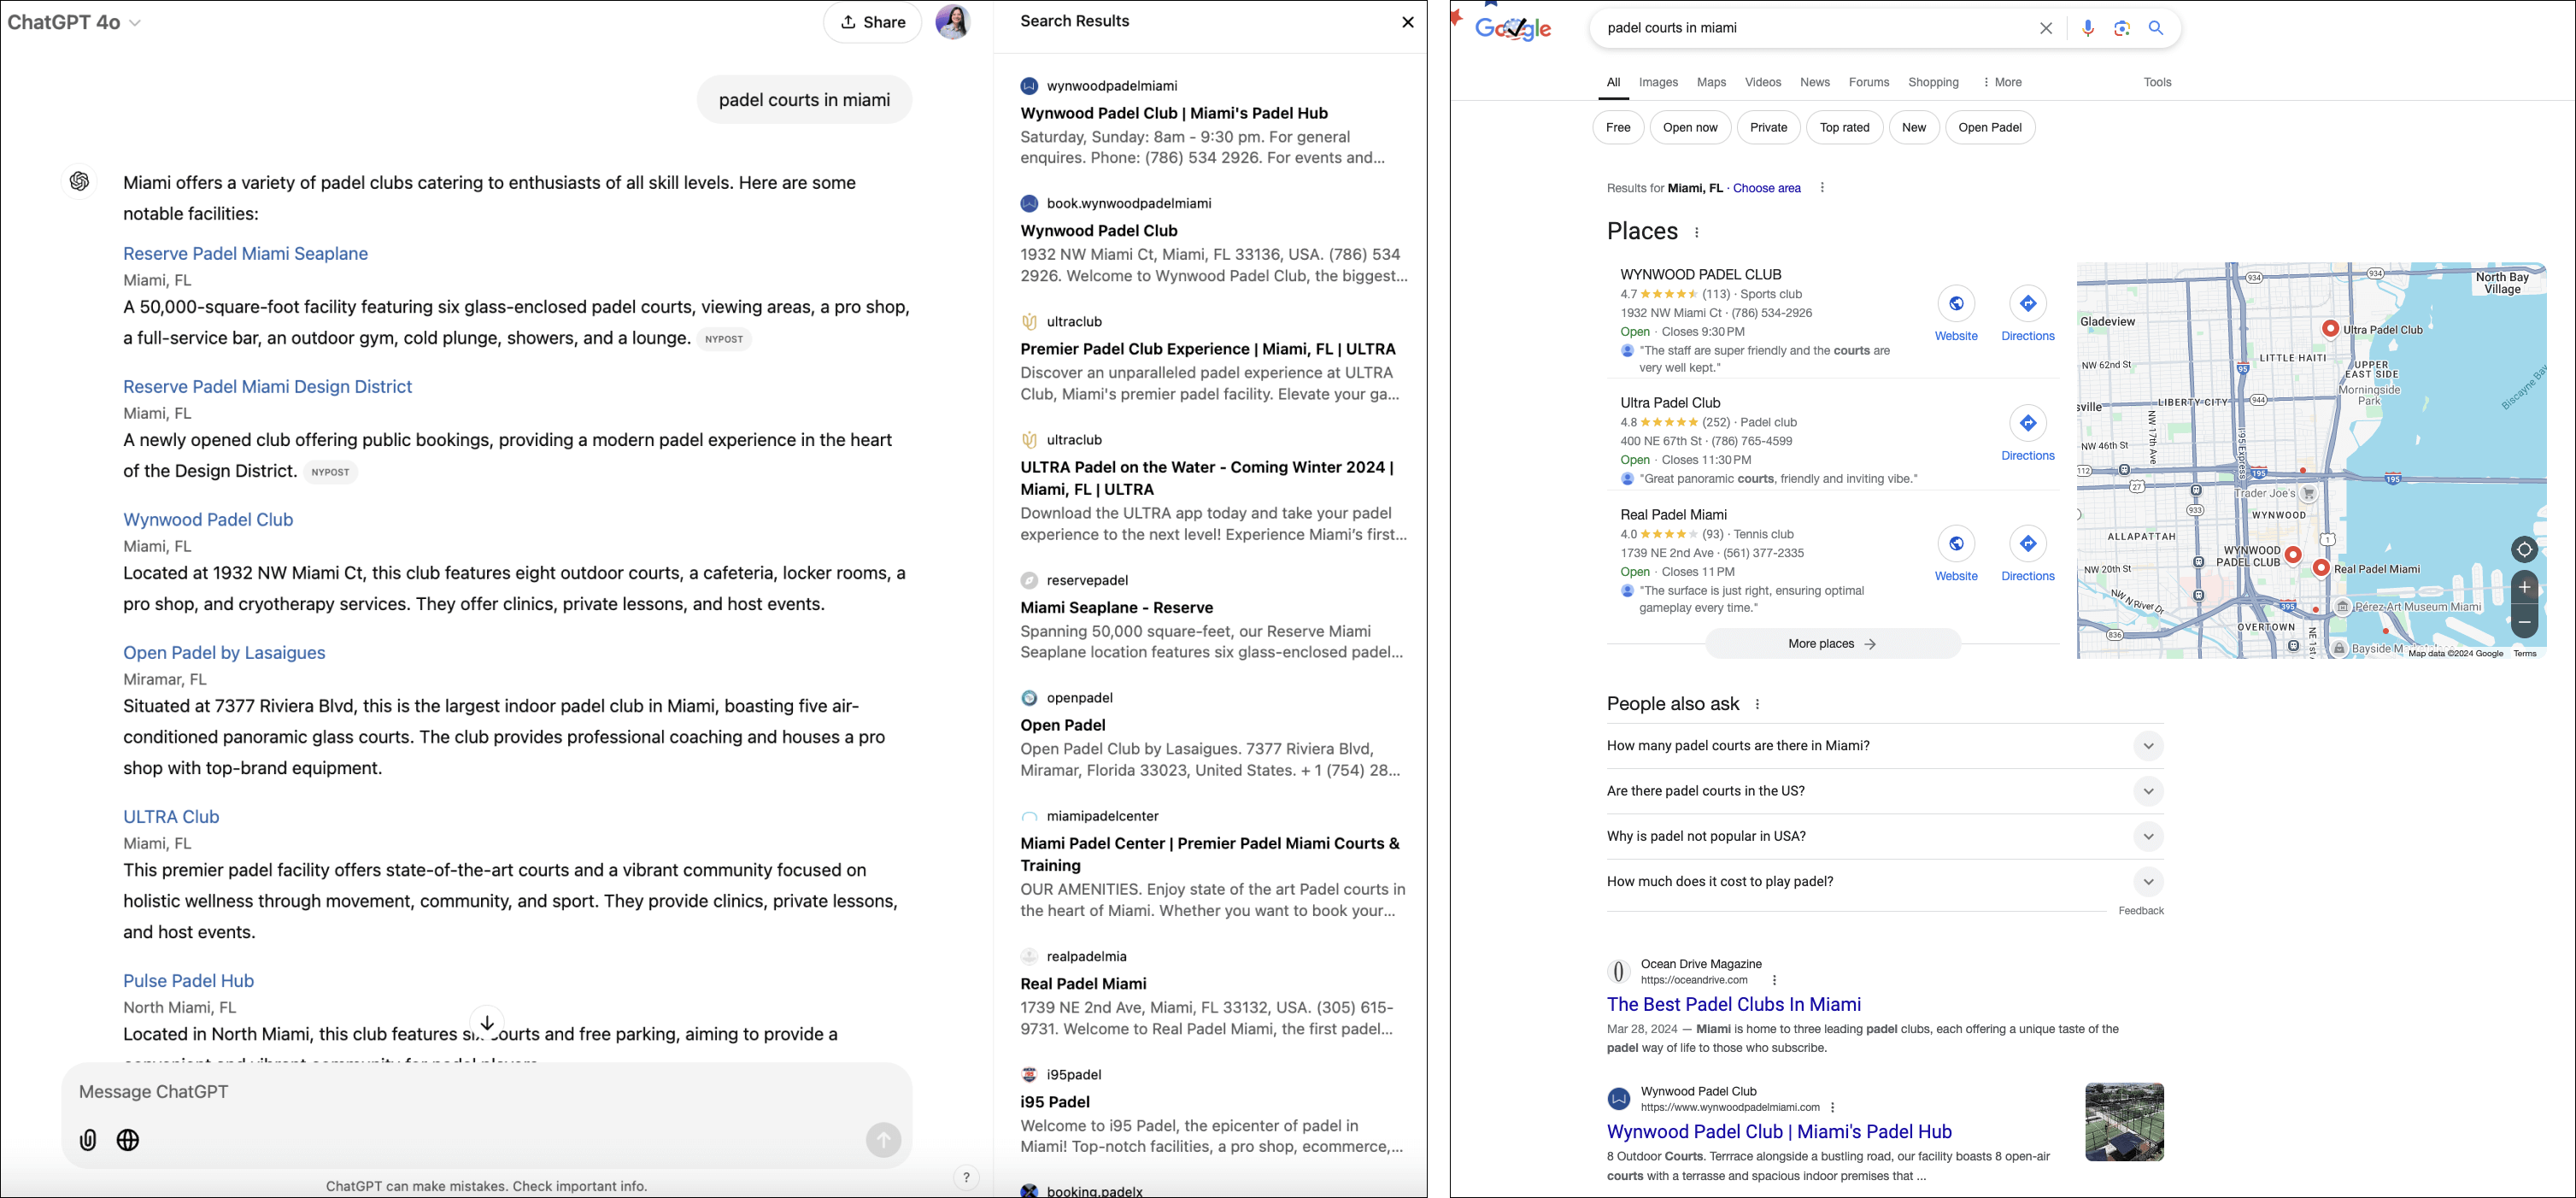Image resolution: width=2576 pixels, height=1198 pixels.
Task: Open three-dot menu beside People also ask
Action: [x=1757, y=704]
